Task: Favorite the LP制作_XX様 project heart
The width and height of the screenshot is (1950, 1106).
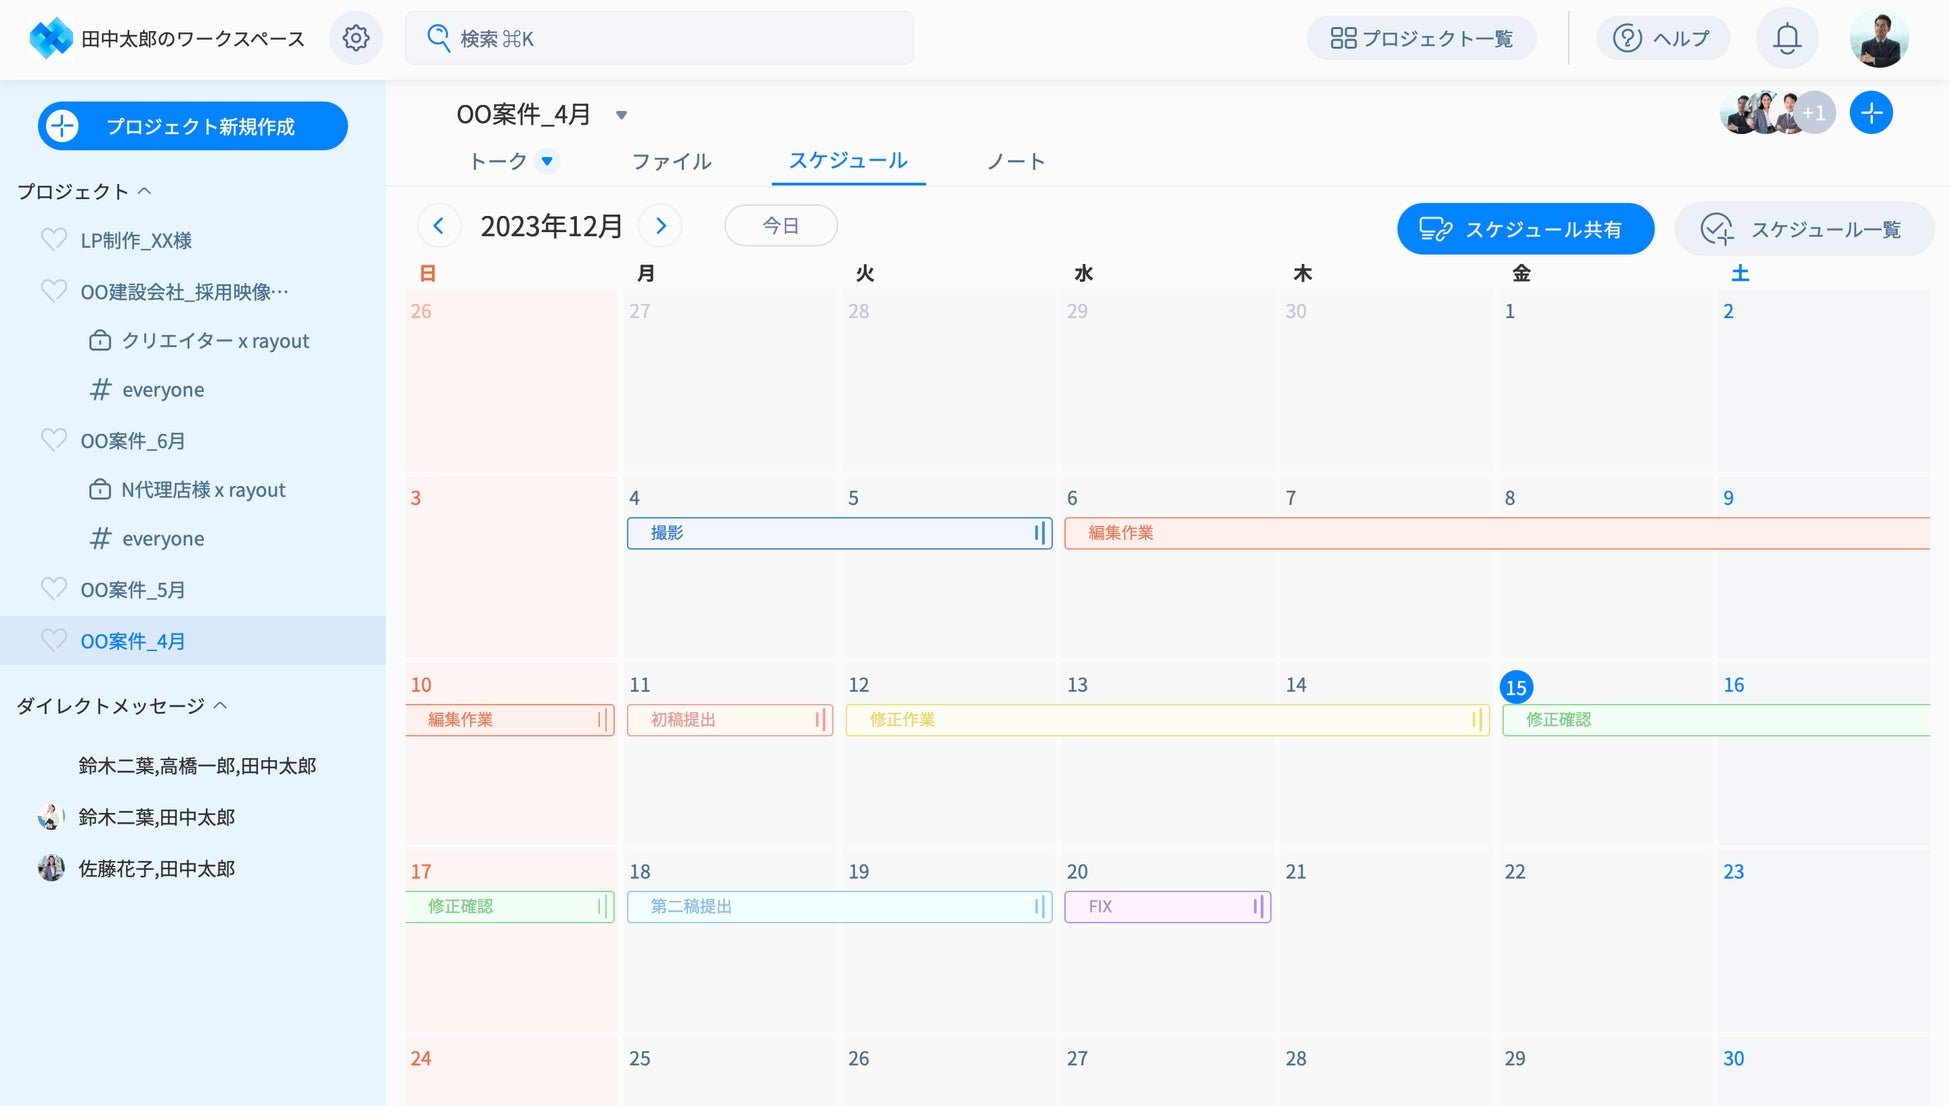Action: 54,240
